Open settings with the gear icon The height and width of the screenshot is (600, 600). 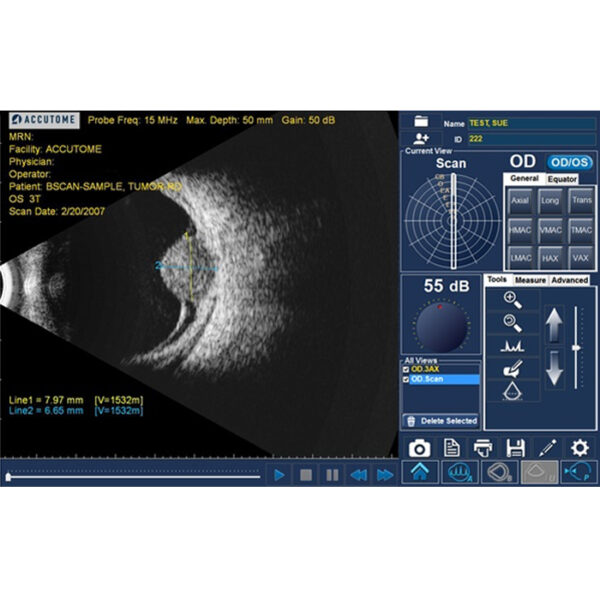579,447
